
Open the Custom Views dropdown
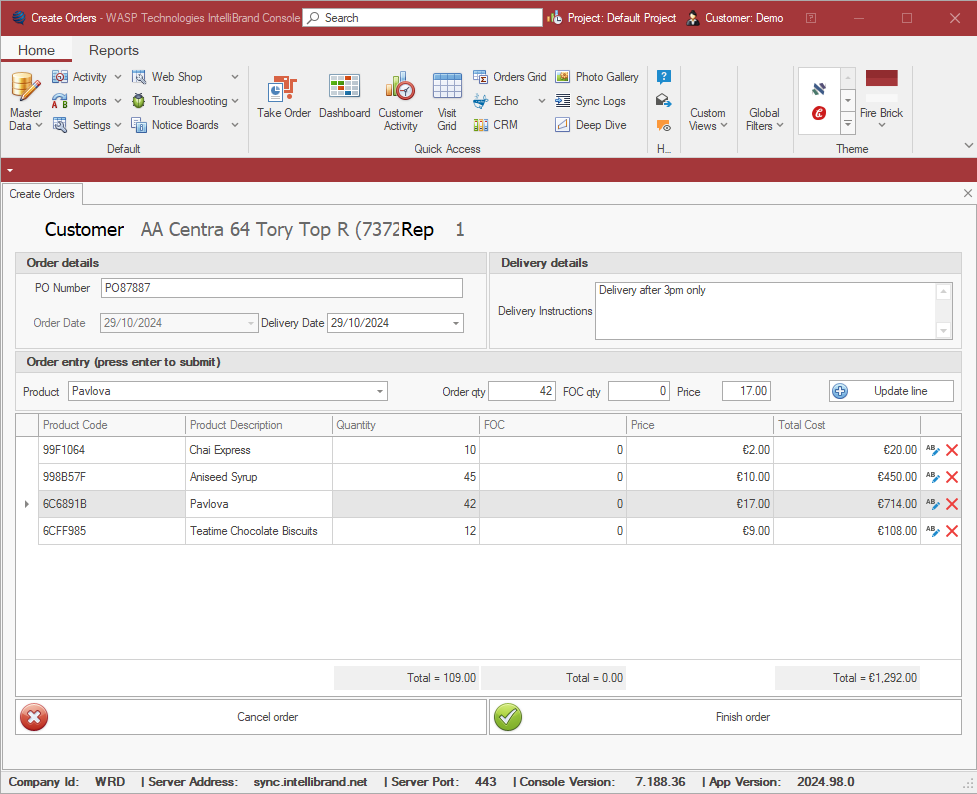pyautogui.click(x=708, y=119)
